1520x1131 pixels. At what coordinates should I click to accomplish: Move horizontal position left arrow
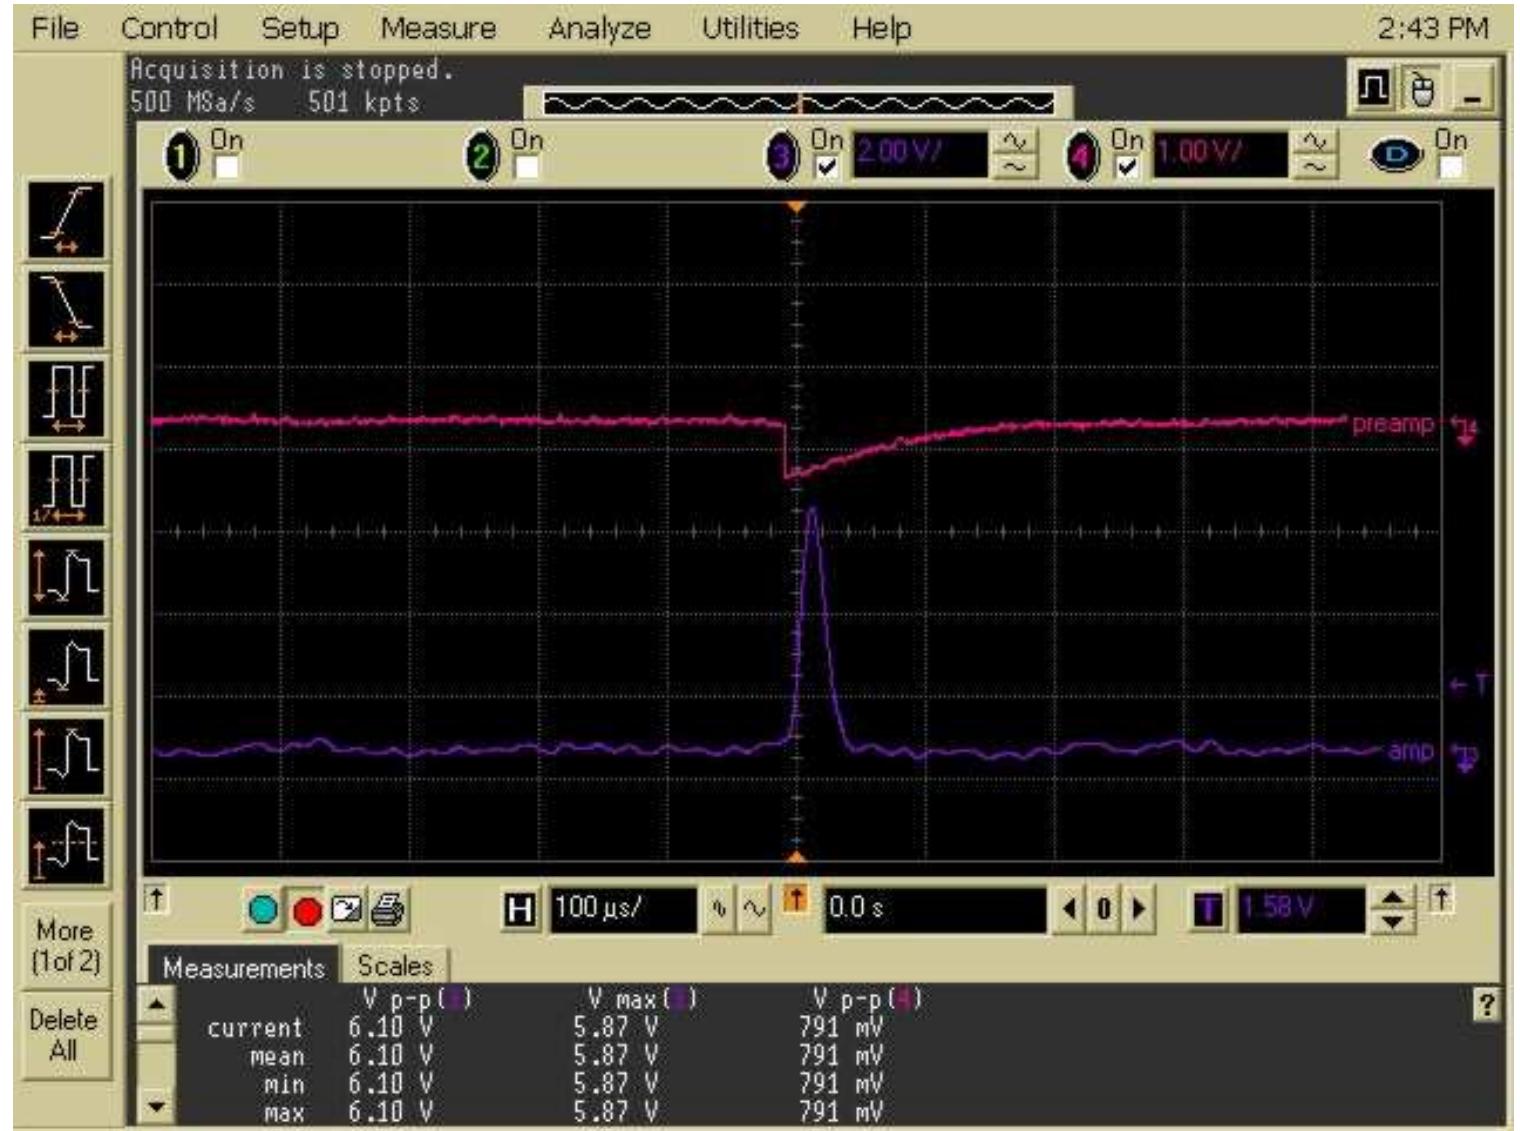tap(1069, 909)
